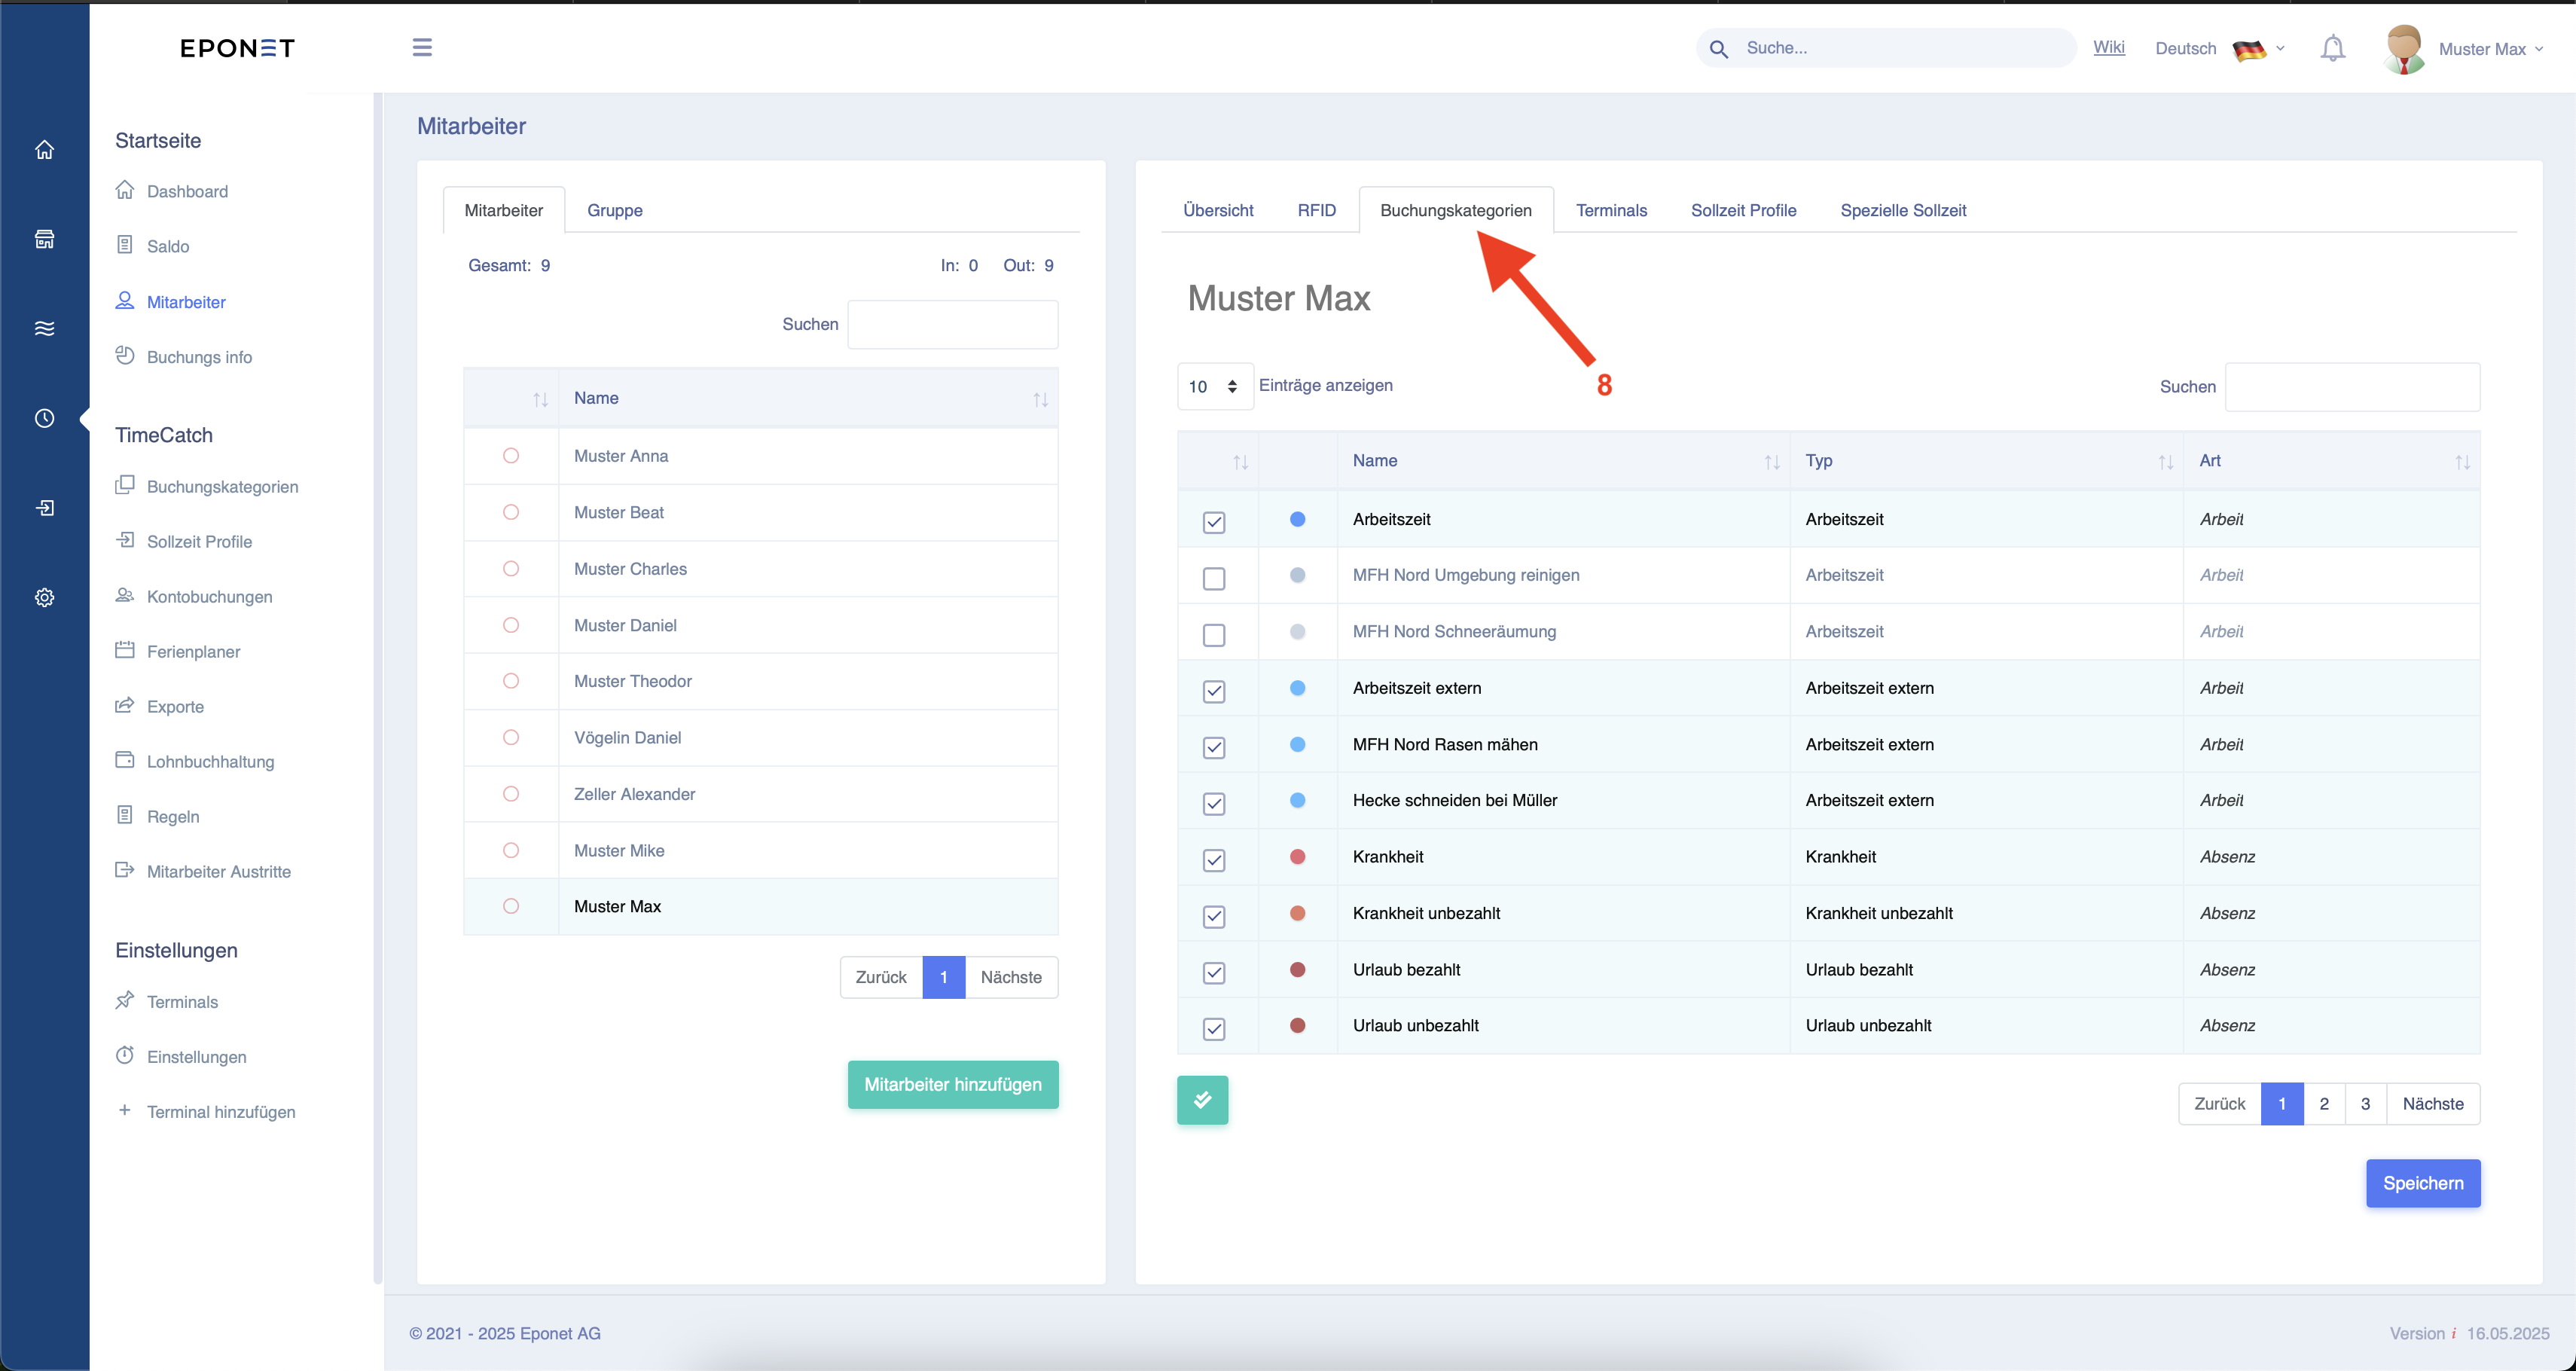Expand the Deutsch language dropdown

pos(2219,48)
